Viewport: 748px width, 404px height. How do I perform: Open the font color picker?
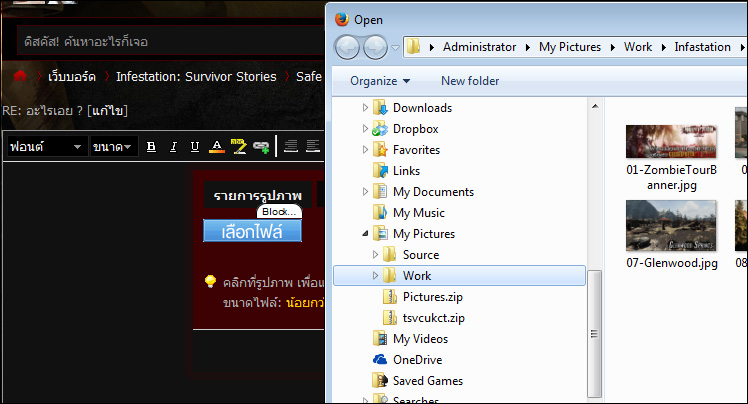216,147
